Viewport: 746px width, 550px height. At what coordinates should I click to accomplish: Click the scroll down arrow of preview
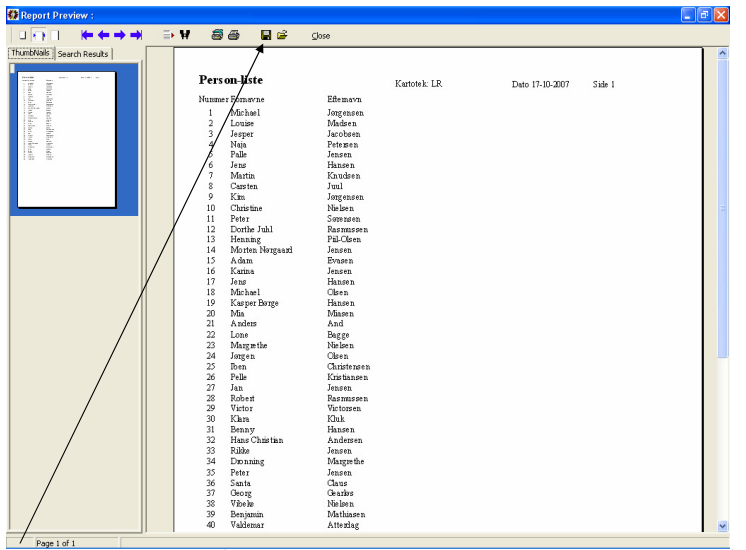click(x=722, y=526)
